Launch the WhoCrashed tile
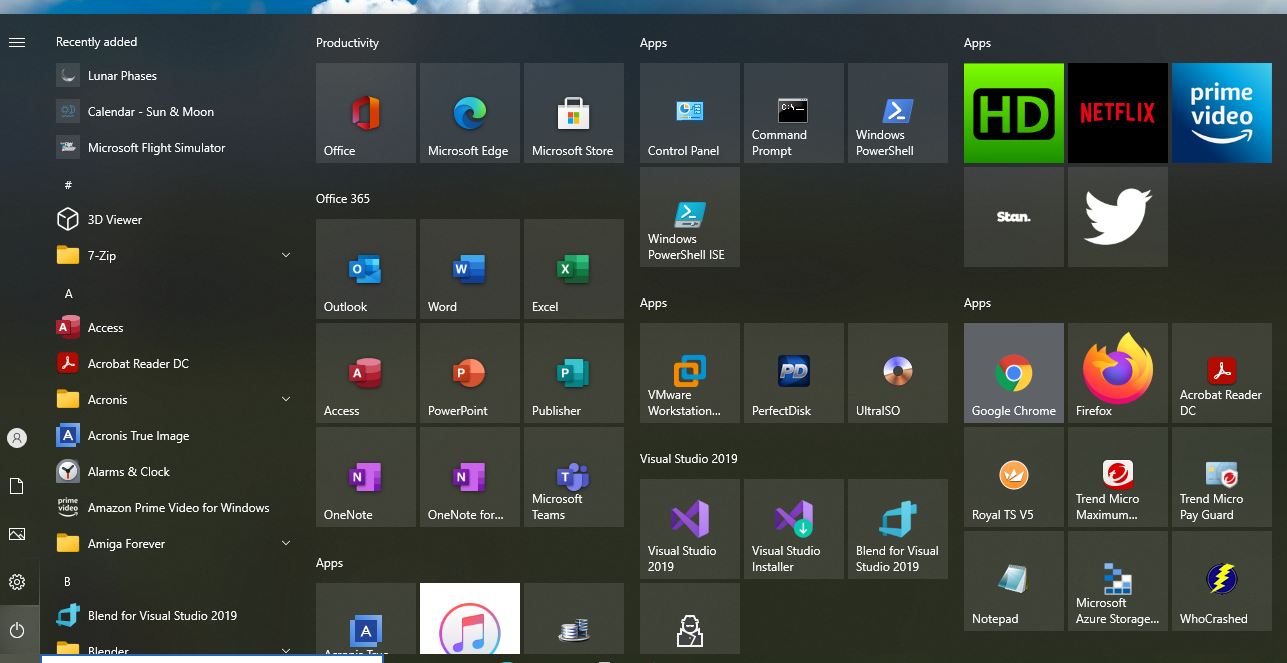The image size is (1287, 663). tap(1221, 581)
